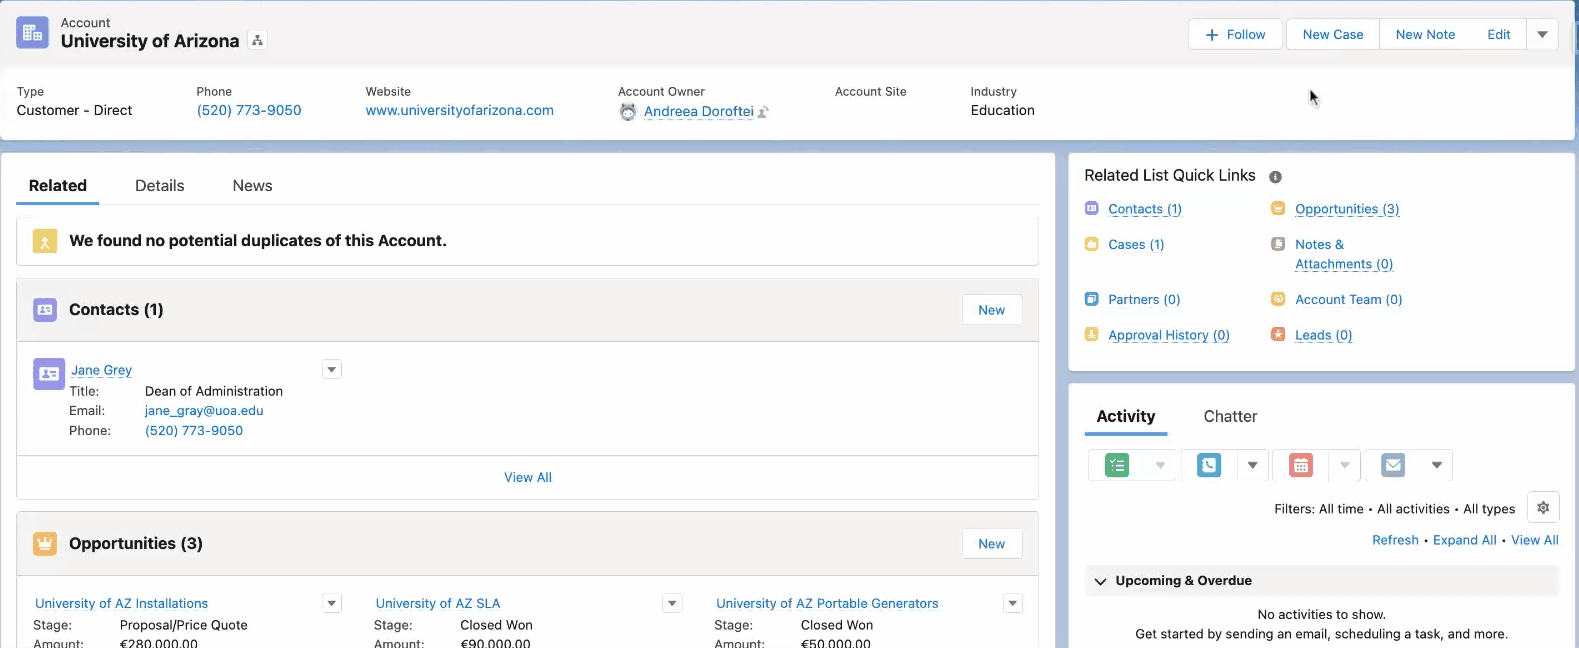Call the phone number (520) 773-9050 in header
The height and width of the screenshot is (648, 1579).
pyautogui.click(x=249, y=110)
